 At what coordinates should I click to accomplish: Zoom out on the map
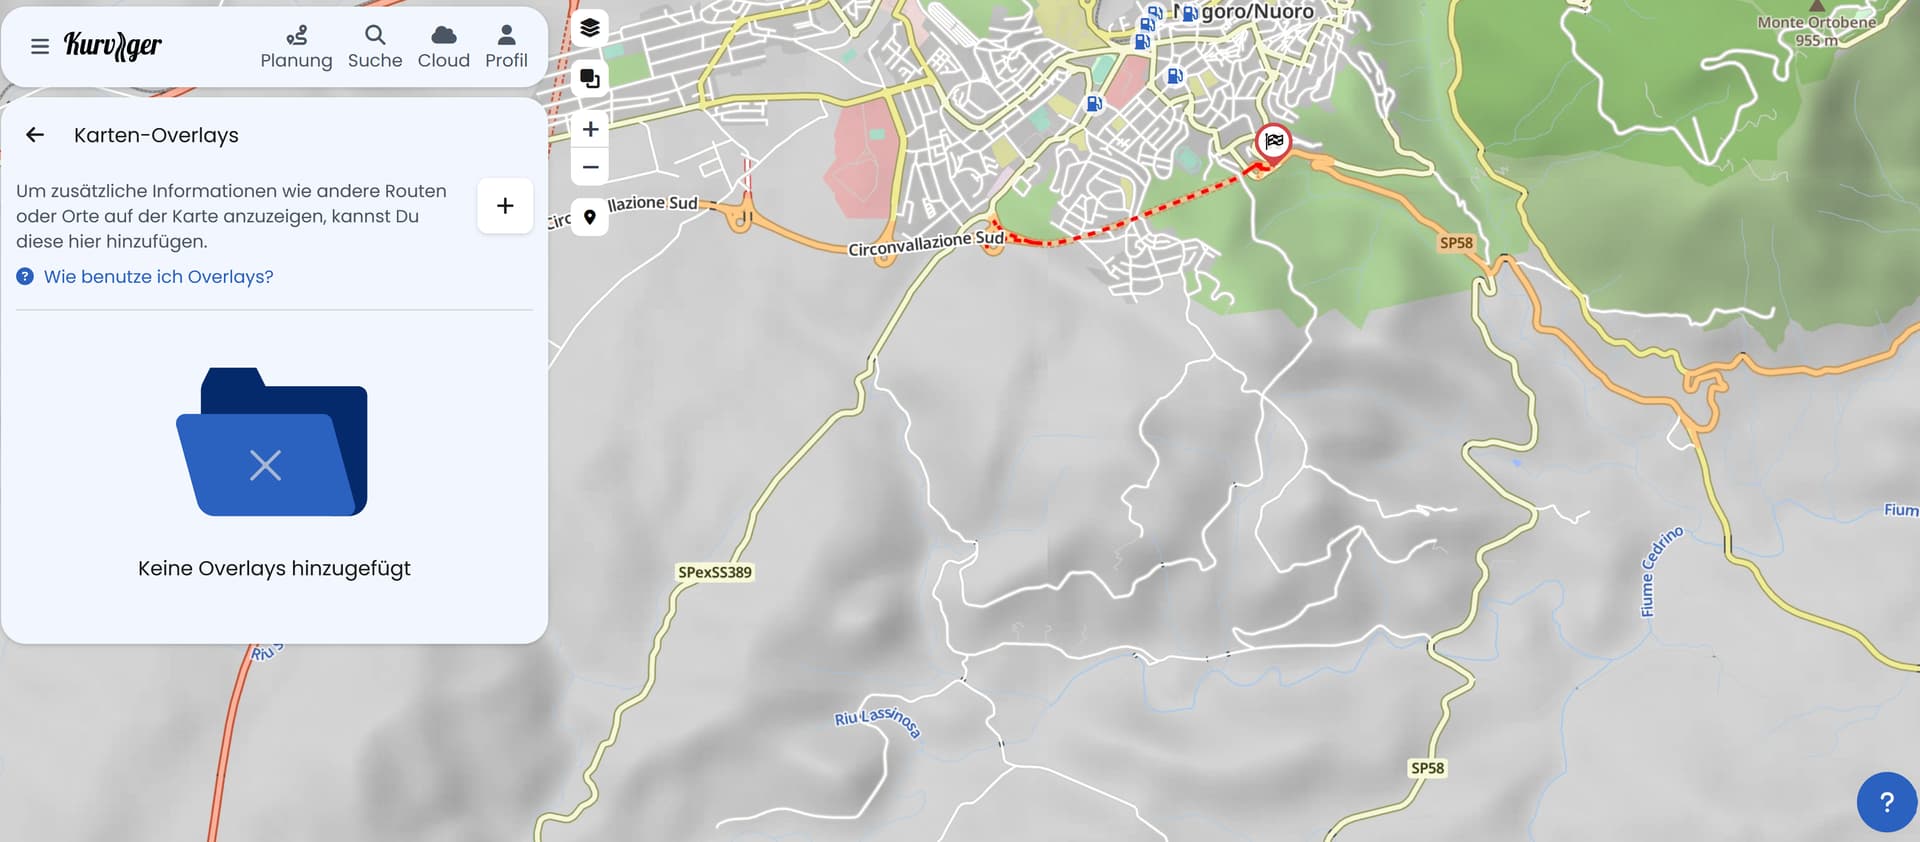coord(590,167)
